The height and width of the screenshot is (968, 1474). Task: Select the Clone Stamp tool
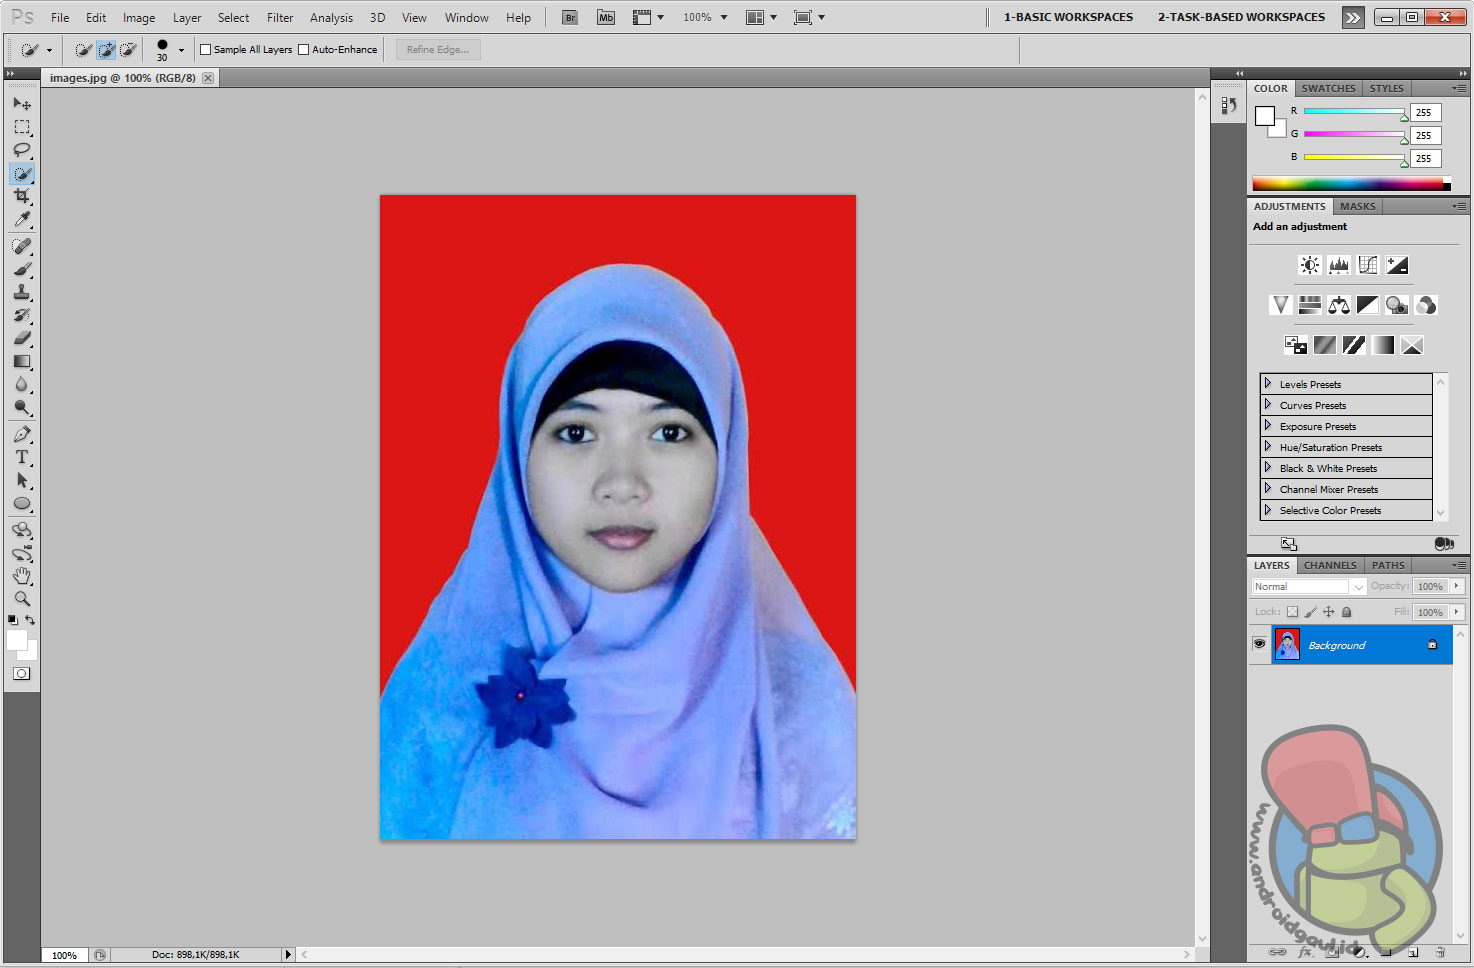(22, 292)
